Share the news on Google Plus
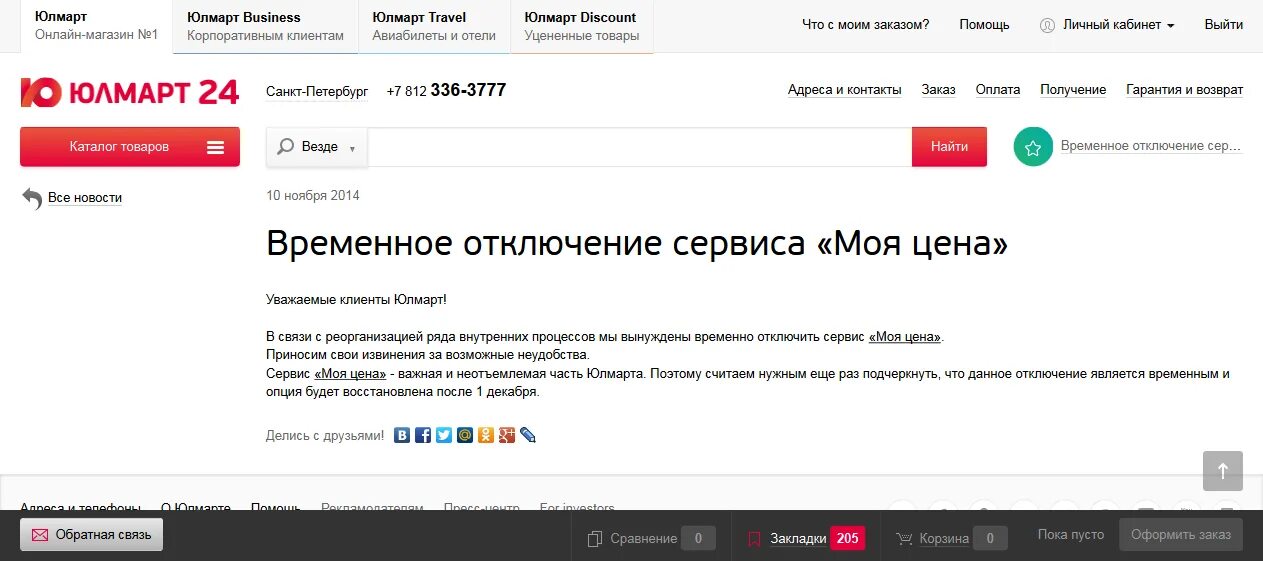Viewport: 1263px width, 561px height. pos(507,435)
